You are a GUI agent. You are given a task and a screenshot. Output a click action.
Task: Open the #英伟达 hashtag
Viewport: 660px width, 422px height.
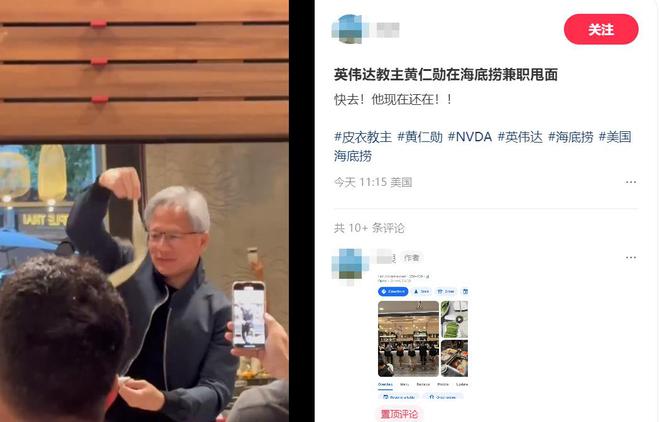tap(520, 137)
